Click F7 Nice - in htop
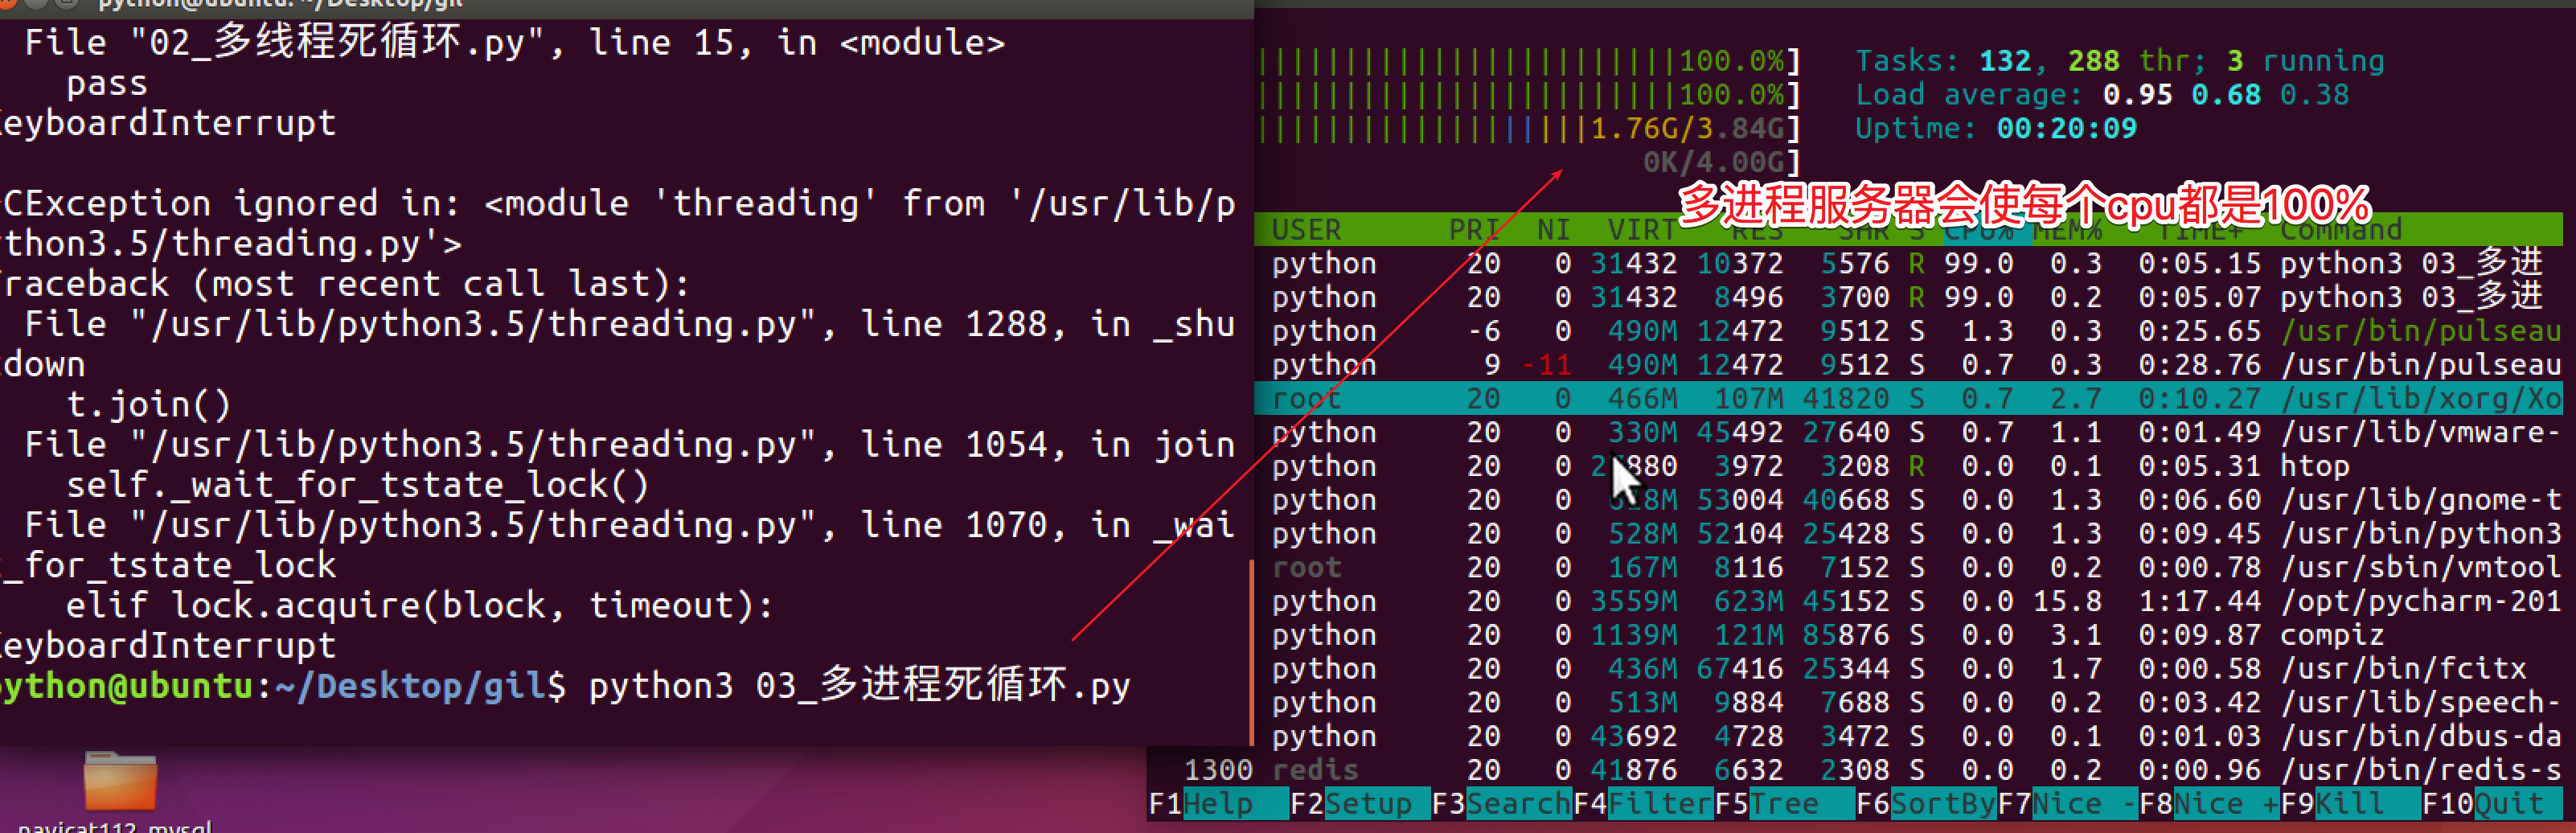This screenshot has width=2576, height=833. click(2068, 803)
